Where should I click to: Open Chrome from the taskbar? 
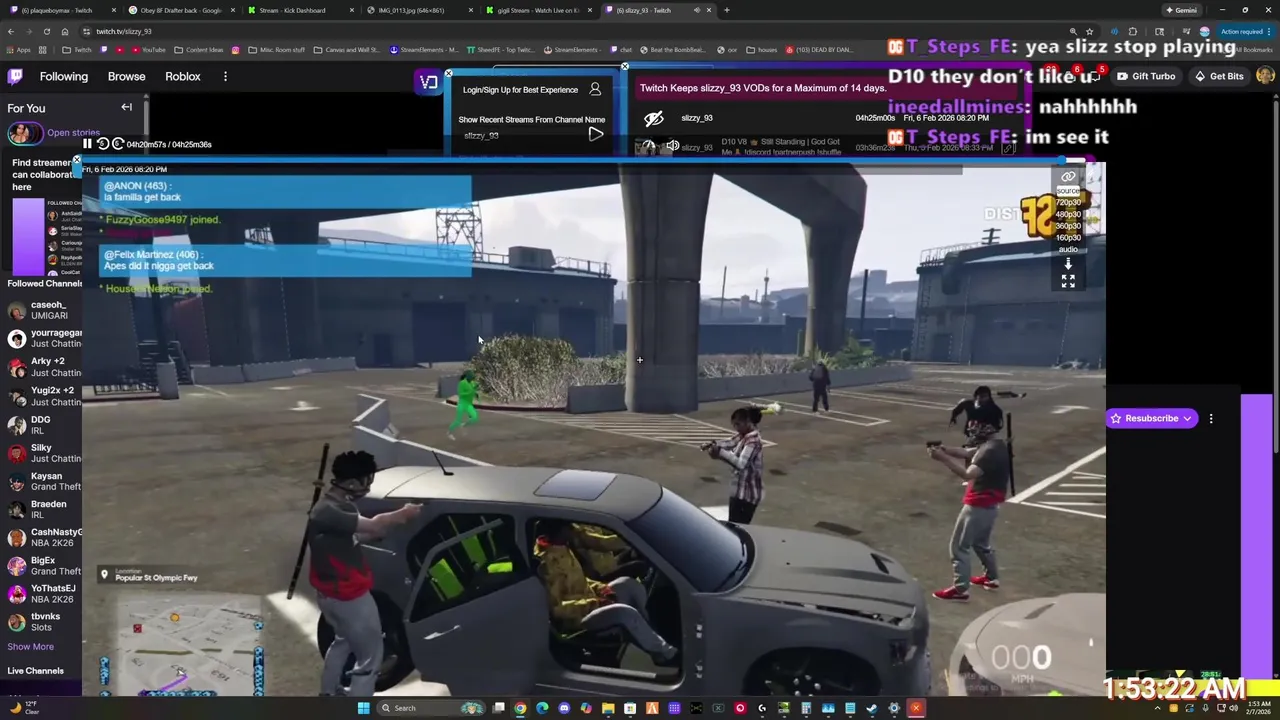tap(520, 708)
